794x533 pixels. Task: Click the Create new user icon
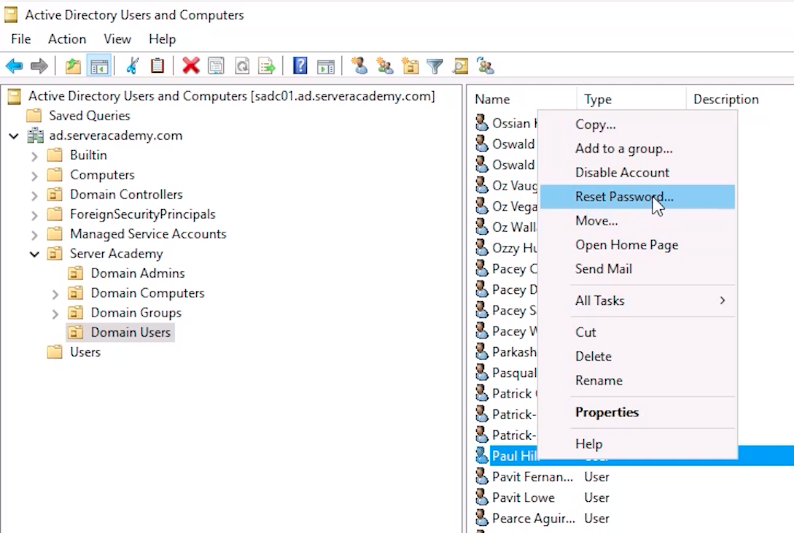359,66
